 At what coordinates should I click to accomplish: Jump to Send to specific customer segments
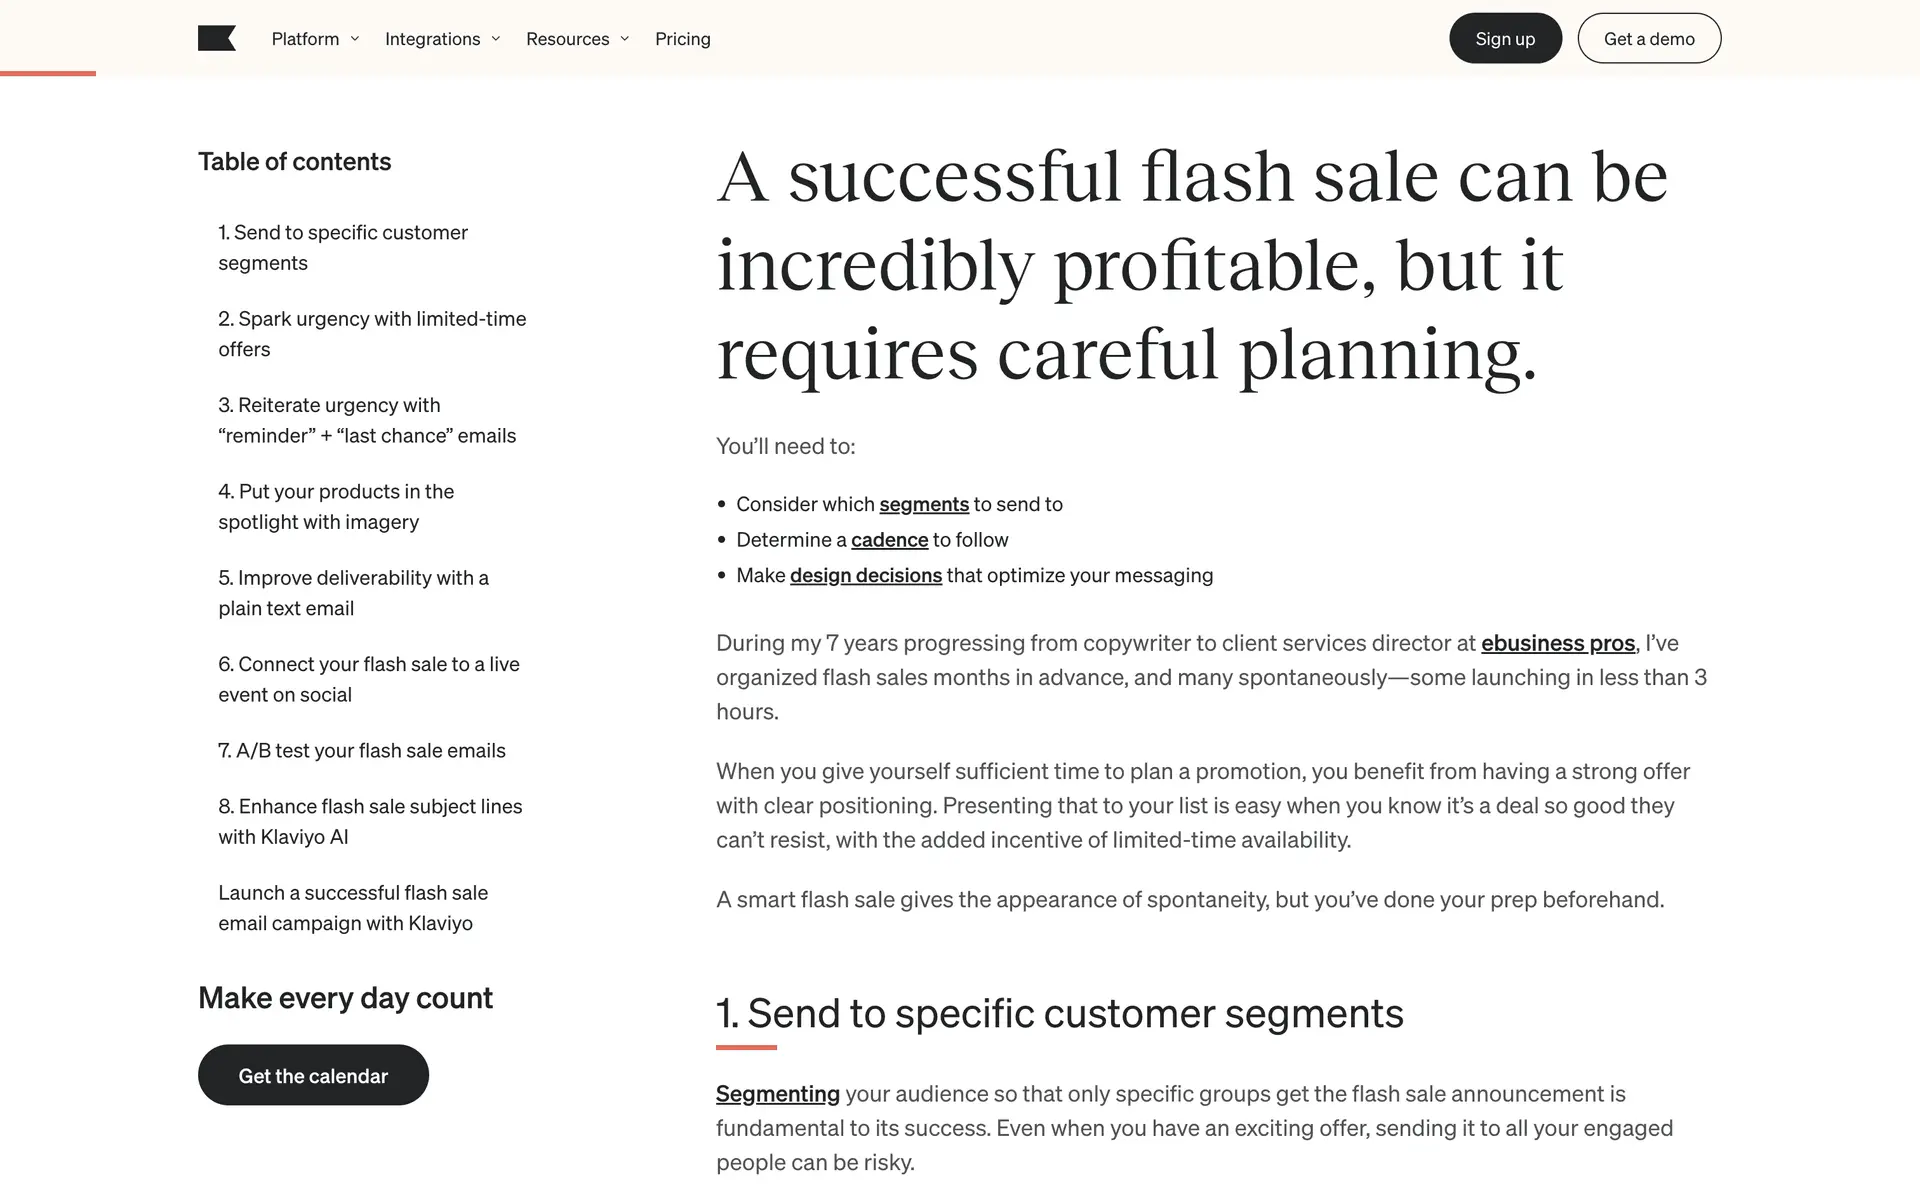tap(342, 247)
